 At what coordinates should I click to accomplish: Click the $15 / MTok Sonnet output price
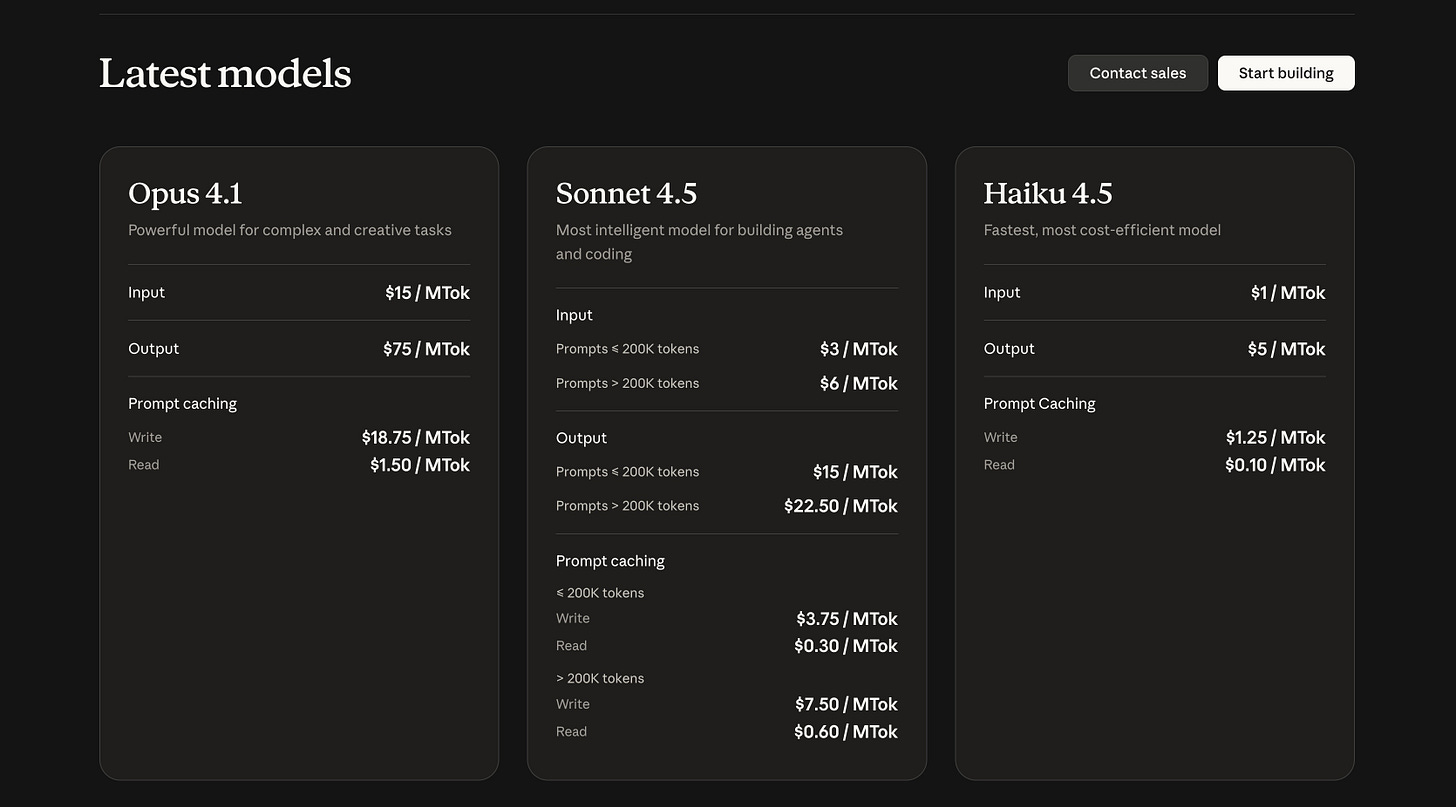(855, 472)
